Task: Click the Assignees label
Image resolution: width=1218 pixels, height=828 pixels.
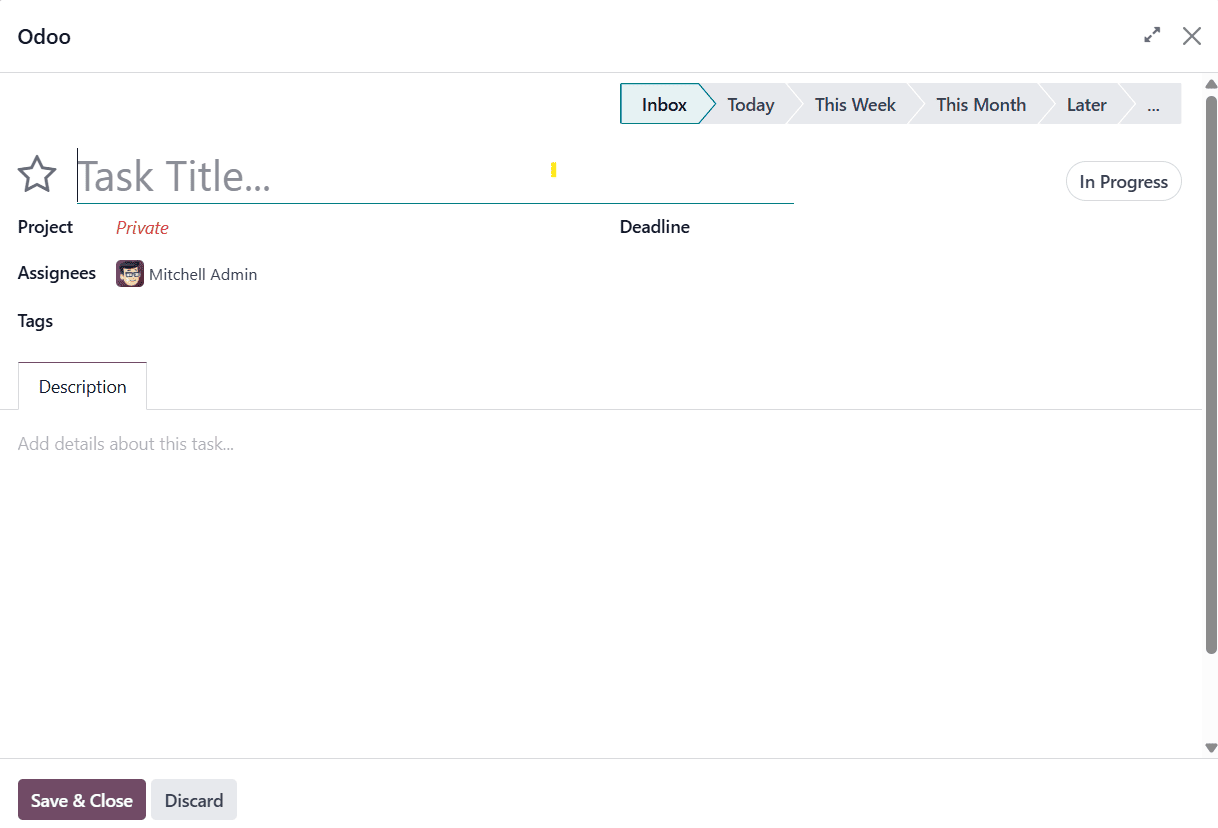Action: pyautogui.click(x=57, y=273)
